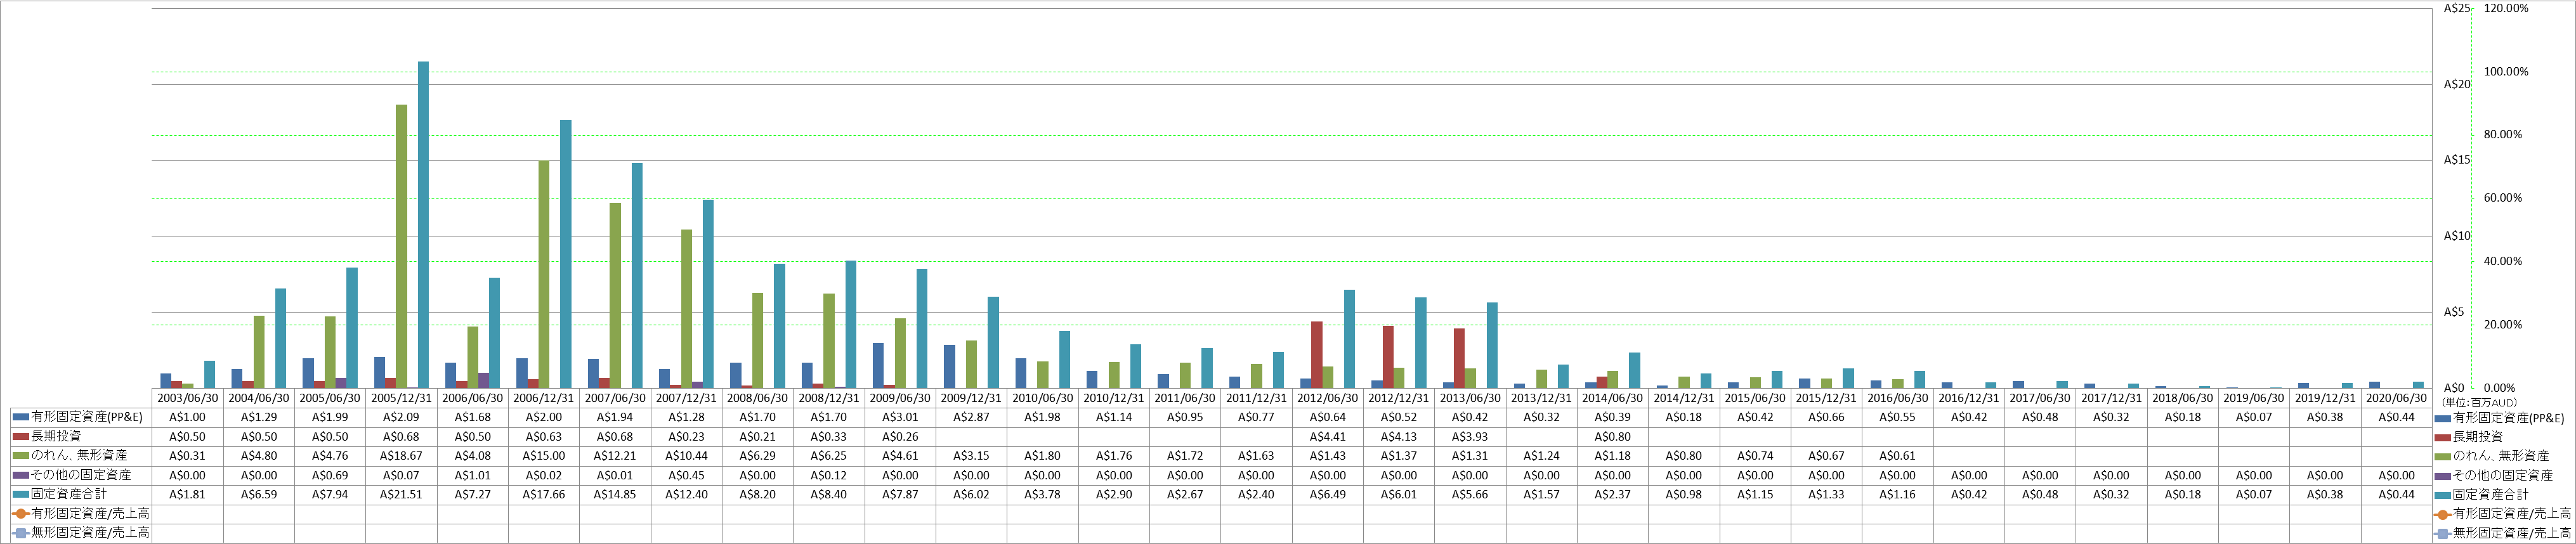The height and width of the screenshot is (544, 2576).
Task: Click the red 長期投資 swatch in the left table legend
Action: (21, 436)
